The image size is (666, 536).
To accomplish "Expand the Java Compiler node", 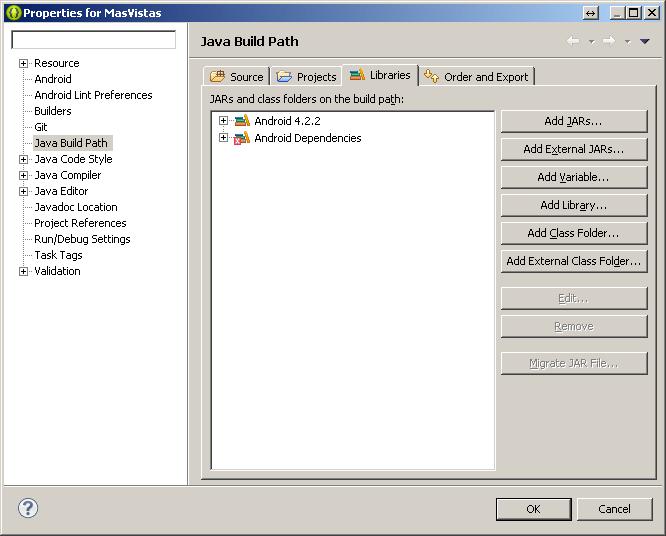I will tap(23, 175).
